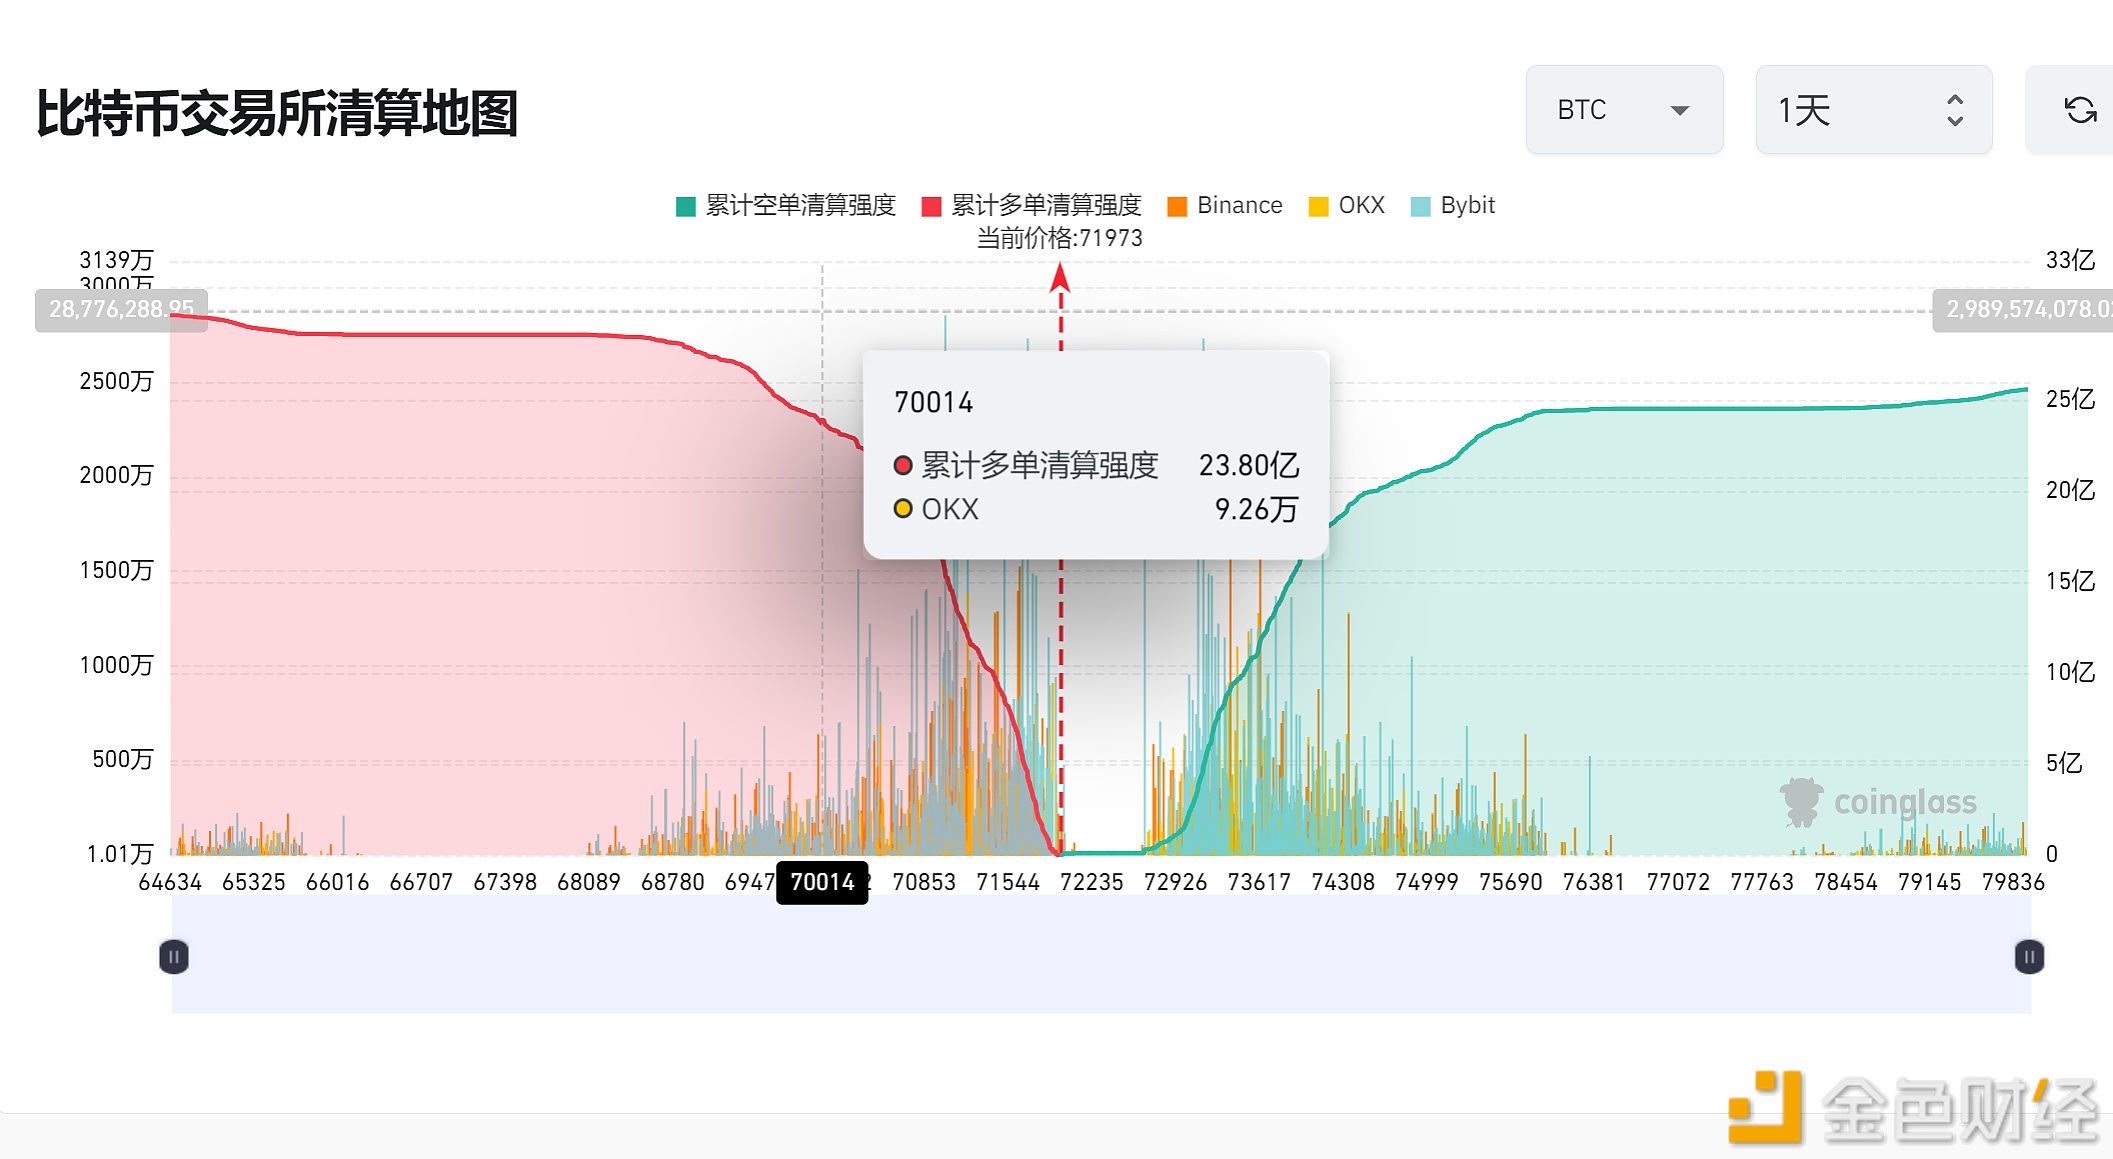Click the x-axis label 73617

coord(1259,882)
